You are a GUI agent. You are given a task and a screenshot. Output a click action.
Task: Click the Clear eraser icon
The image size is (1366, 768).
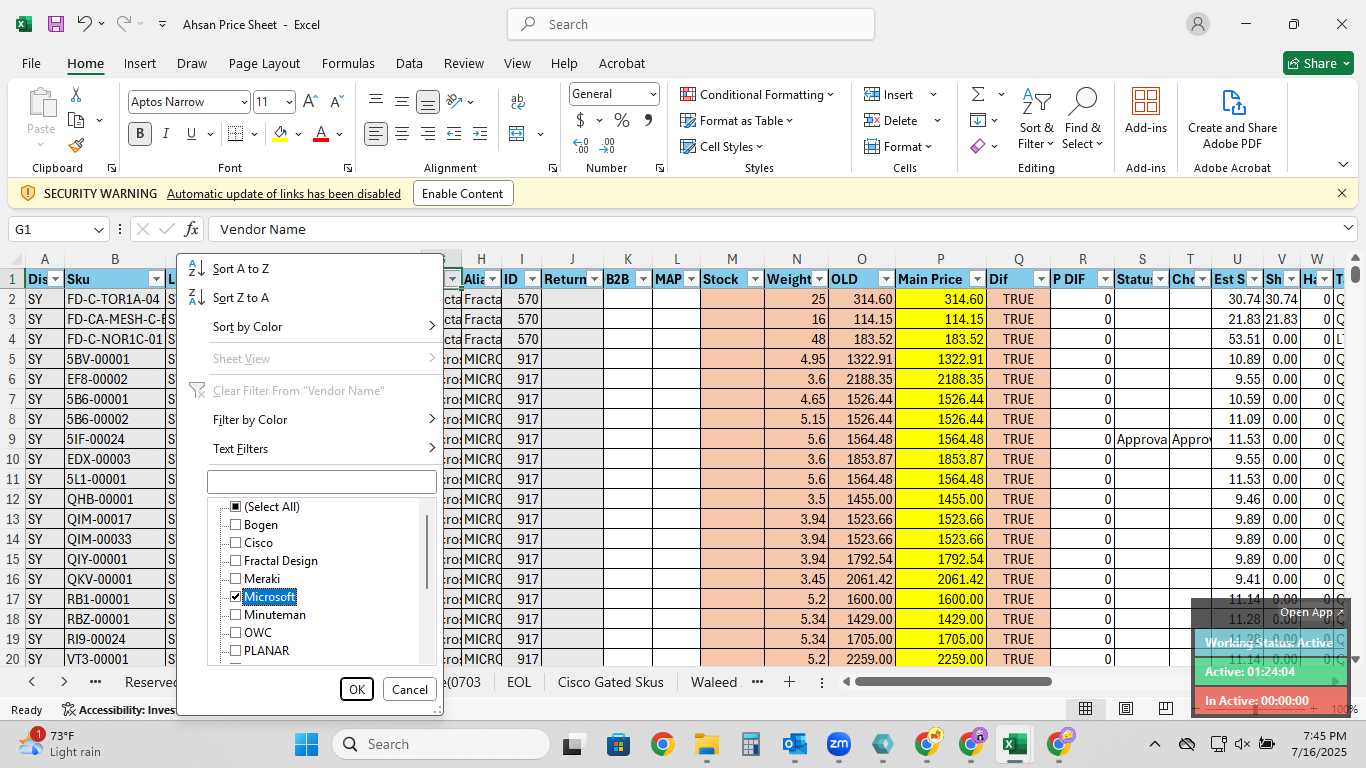click(x=978, y=146)
